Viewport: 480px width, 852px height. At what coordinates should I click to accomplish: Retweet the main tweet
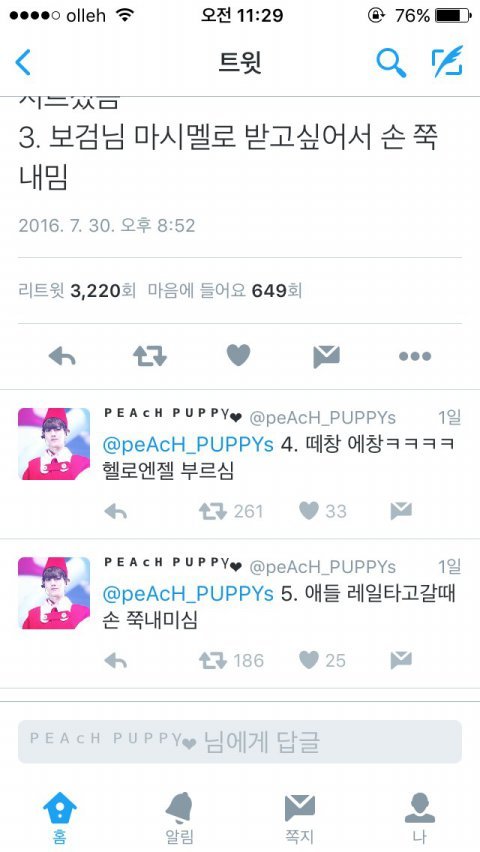tap(150, 356)
